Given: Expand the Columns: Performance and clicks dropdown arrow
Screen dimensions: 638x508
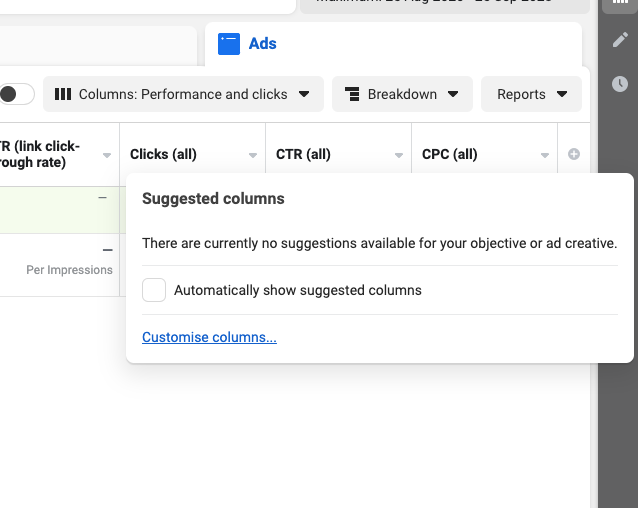Looking at the screenshot, I should (x=304, y=94).
